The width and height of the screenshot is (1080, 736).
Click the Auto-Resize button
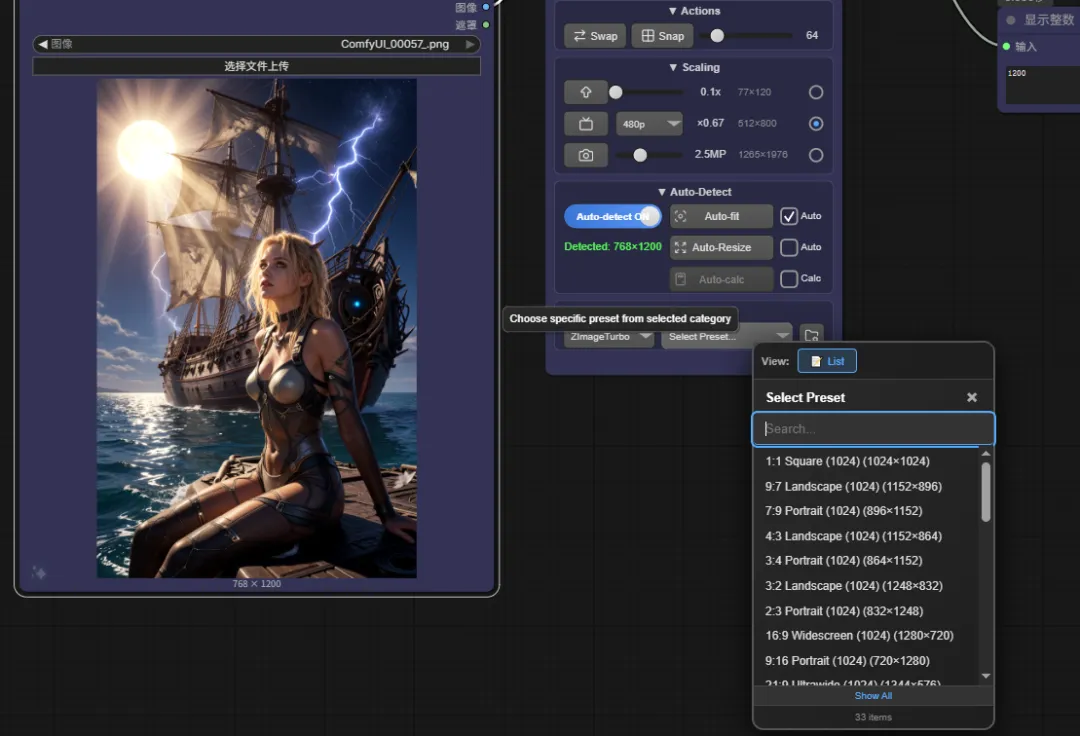click(721, 247)
